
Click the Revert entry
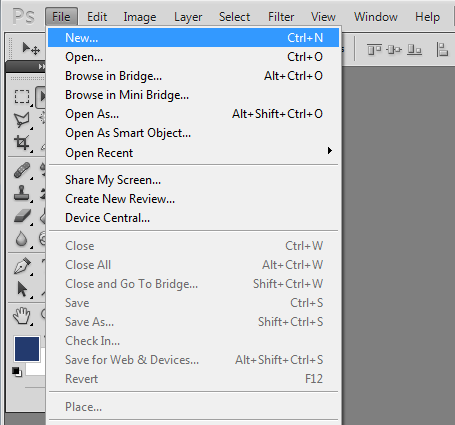pos(194,379)
